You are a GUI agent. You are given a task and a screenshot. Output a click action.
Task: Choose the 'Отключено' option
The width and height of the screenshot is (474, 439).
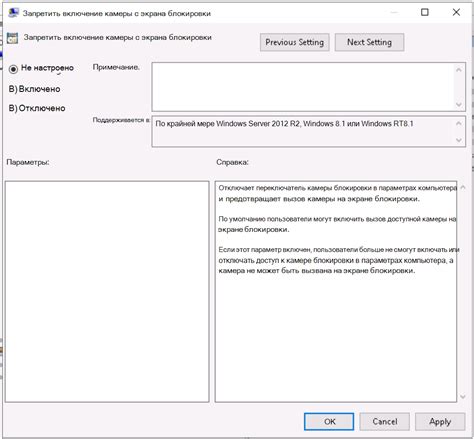[37, 108]
